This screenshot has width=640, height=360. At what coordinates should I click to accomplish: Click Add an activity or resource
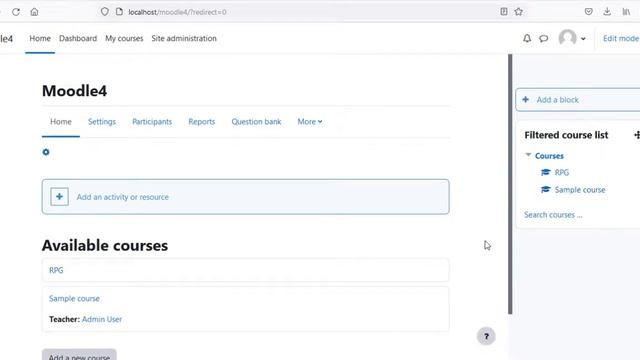click(122, 197)
